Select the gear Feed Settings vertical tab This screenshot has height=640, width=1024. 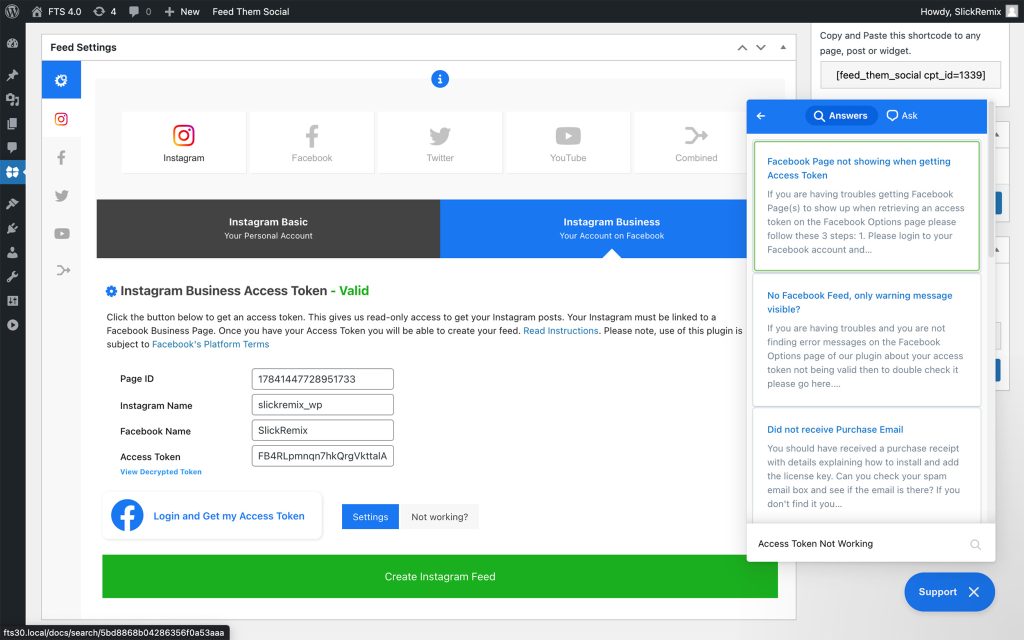pos(61,80)
